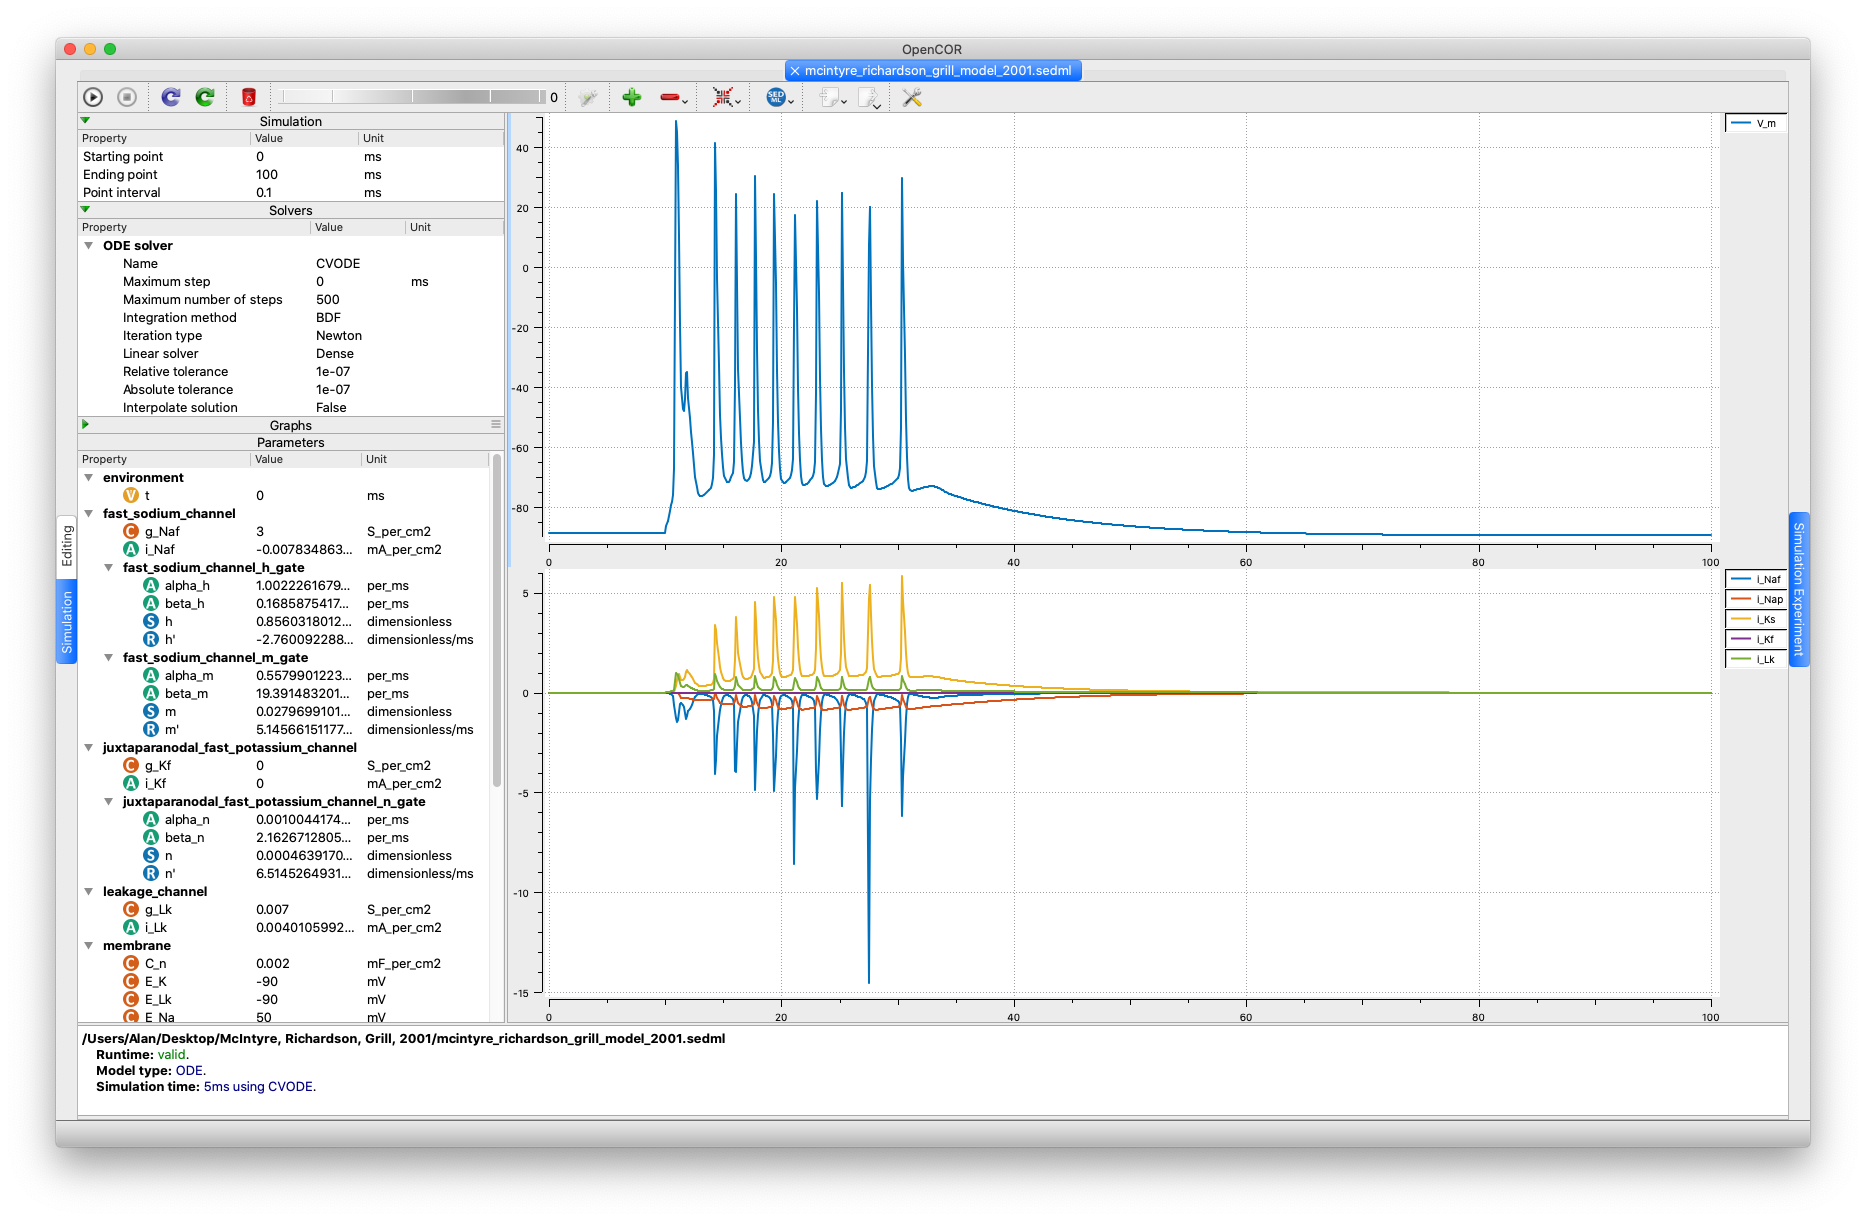Collapse the fast_sodium_channel group
1866x1221 pixels.
[x=89, y=514]
